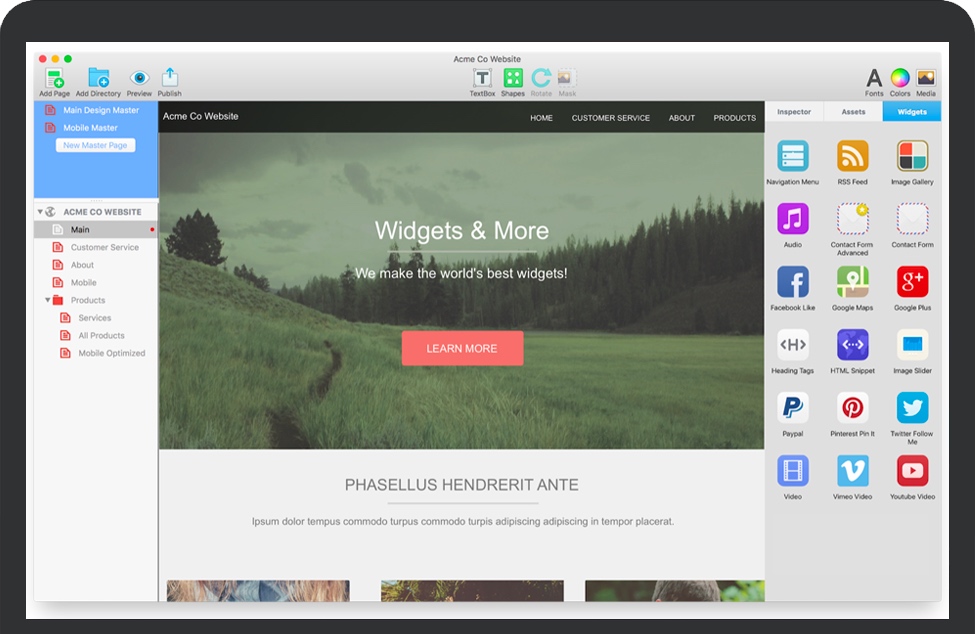Click the Products link in site navigation

pos(734,118)
